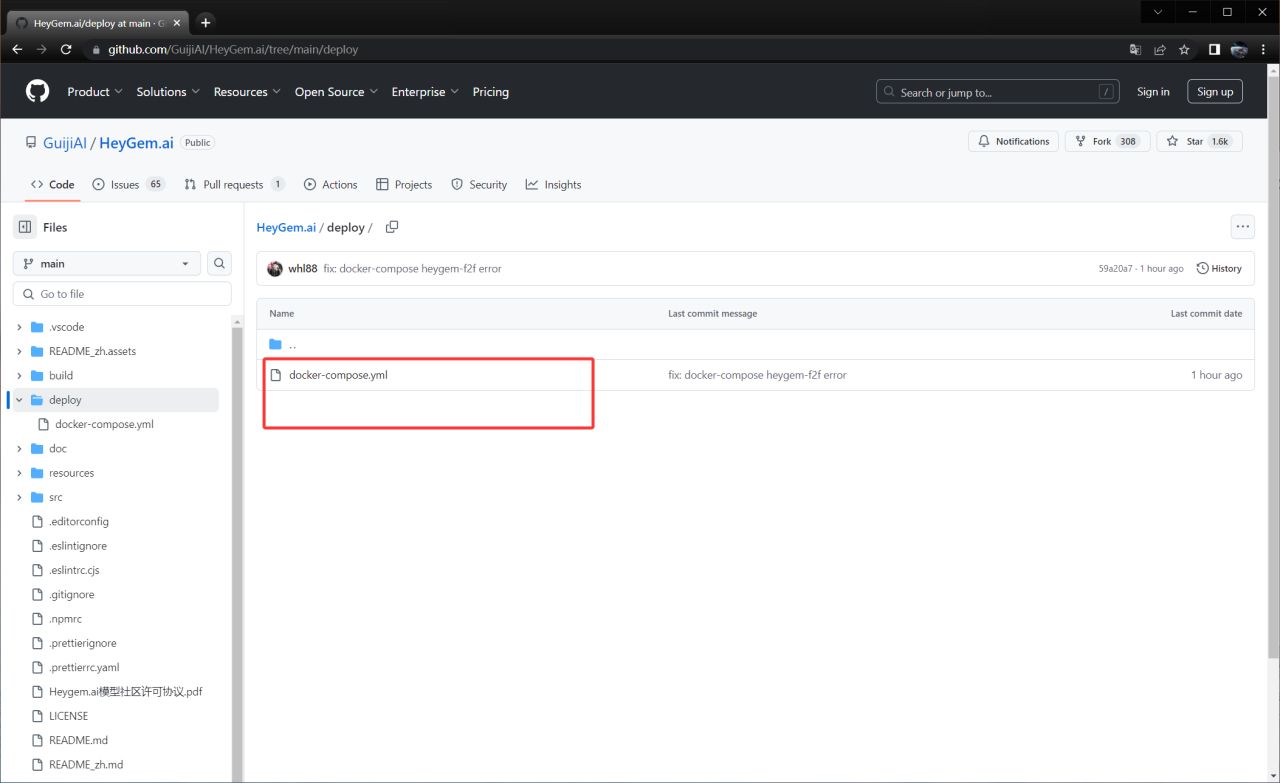Open Enterprise dropdown menu
The width and height of the screenshot is (1280, 783).
tap(425, 91)
